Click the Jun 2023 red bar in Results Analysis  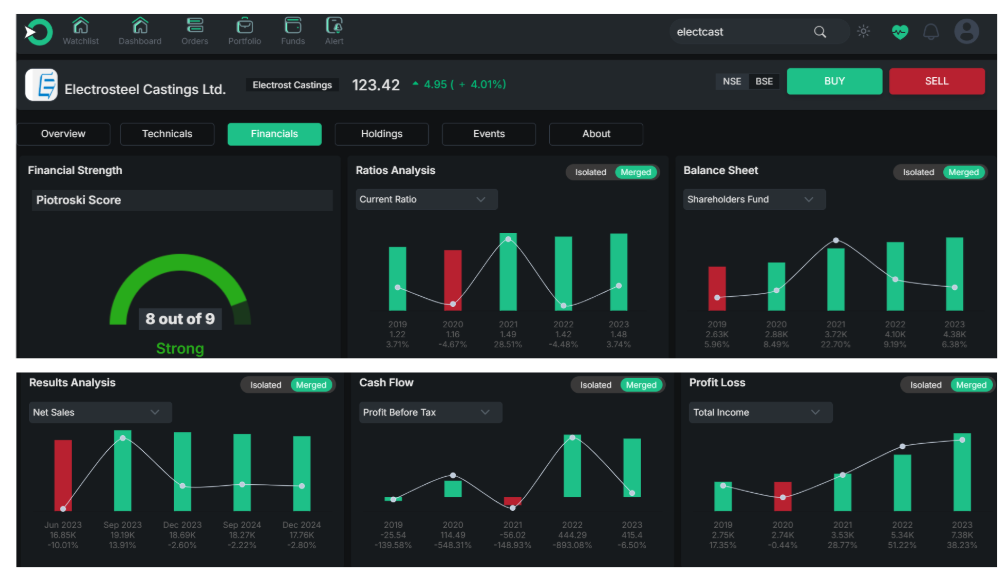point(63,475)
